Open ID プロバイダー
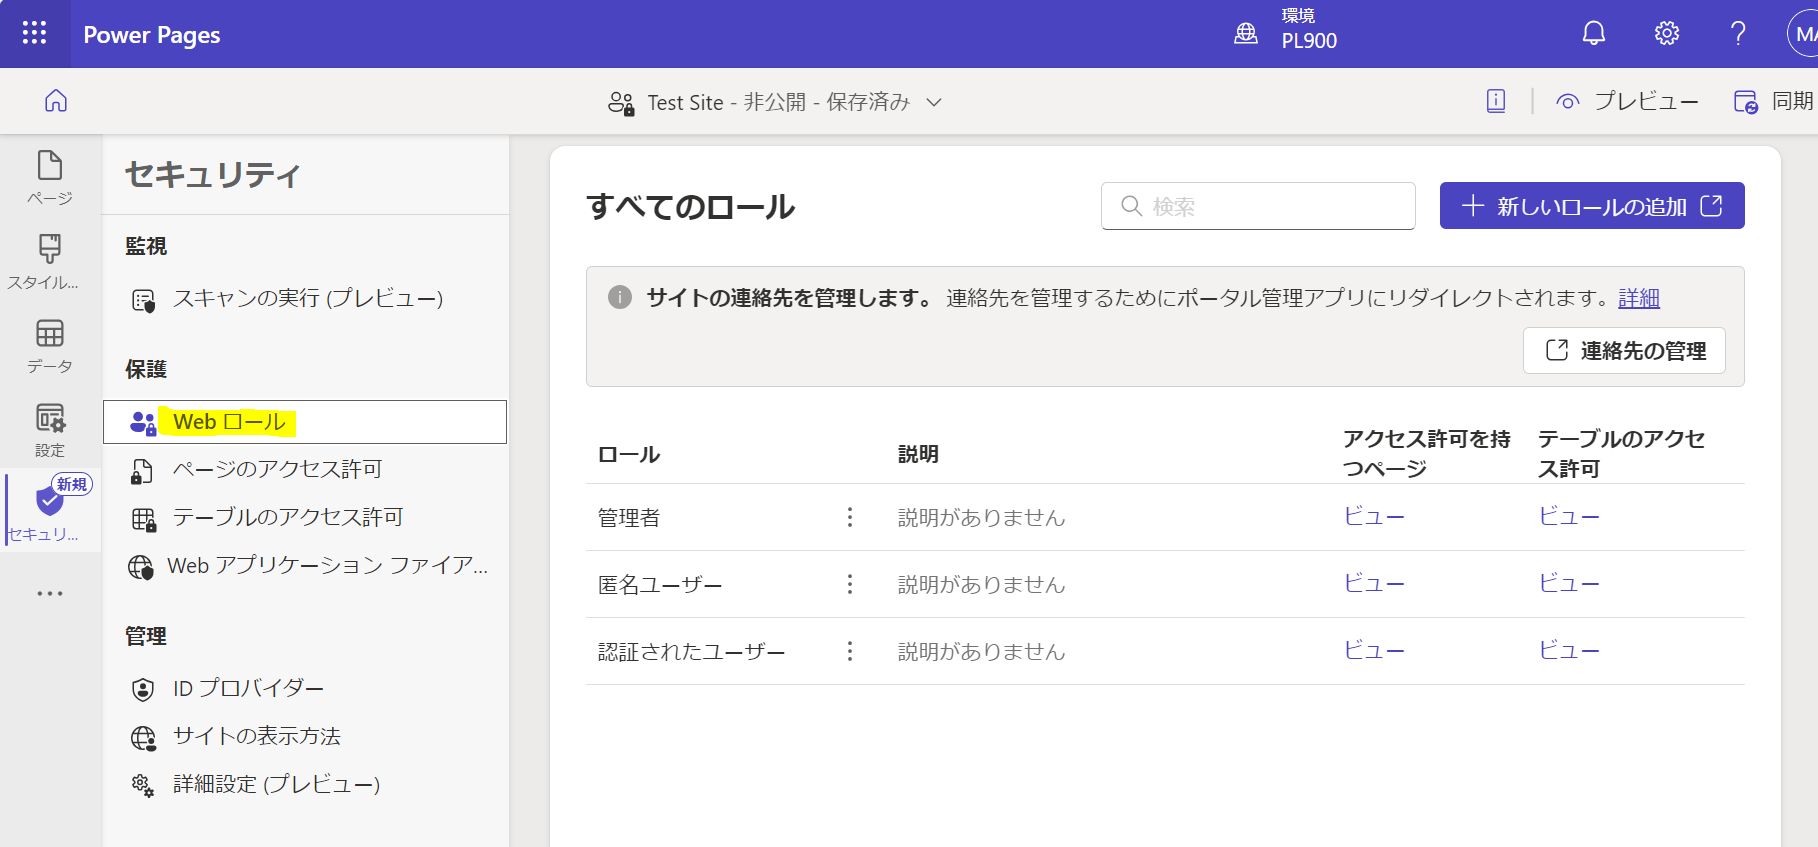The height and width of the screenshot is (847, 1818). [306, 688]
